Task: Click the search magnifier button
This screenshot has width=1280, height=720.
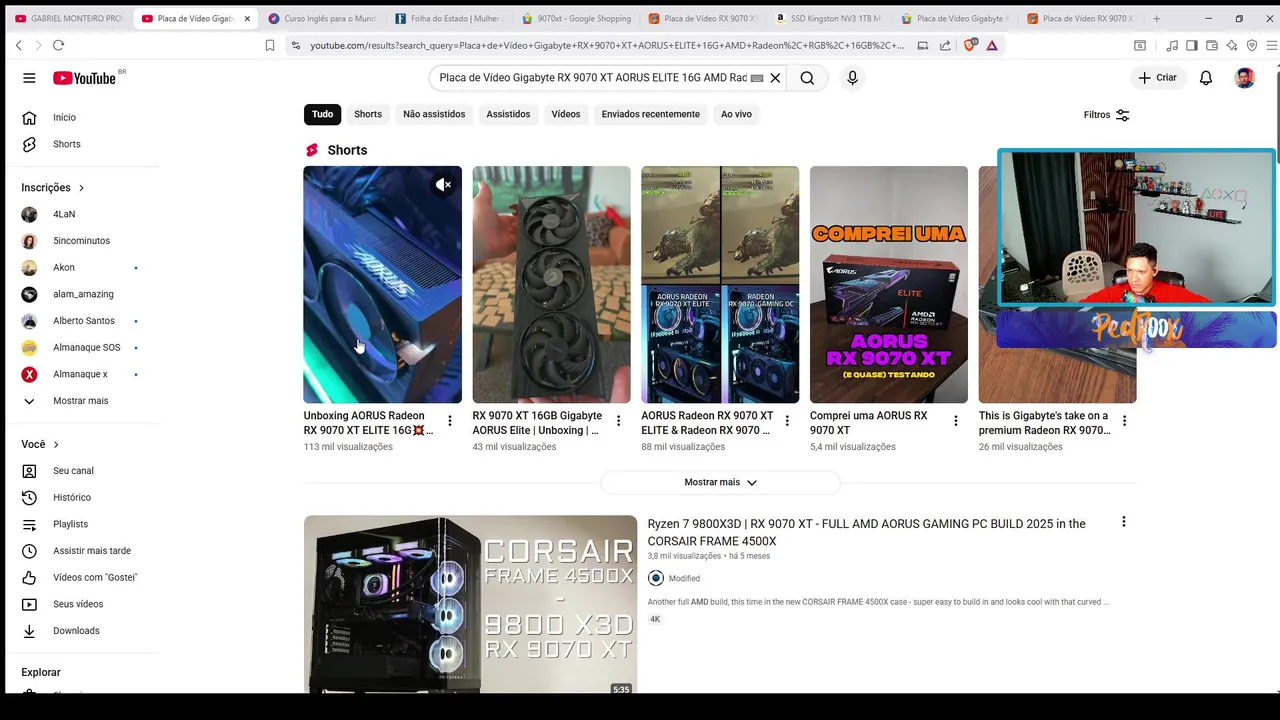Action: 807,78
